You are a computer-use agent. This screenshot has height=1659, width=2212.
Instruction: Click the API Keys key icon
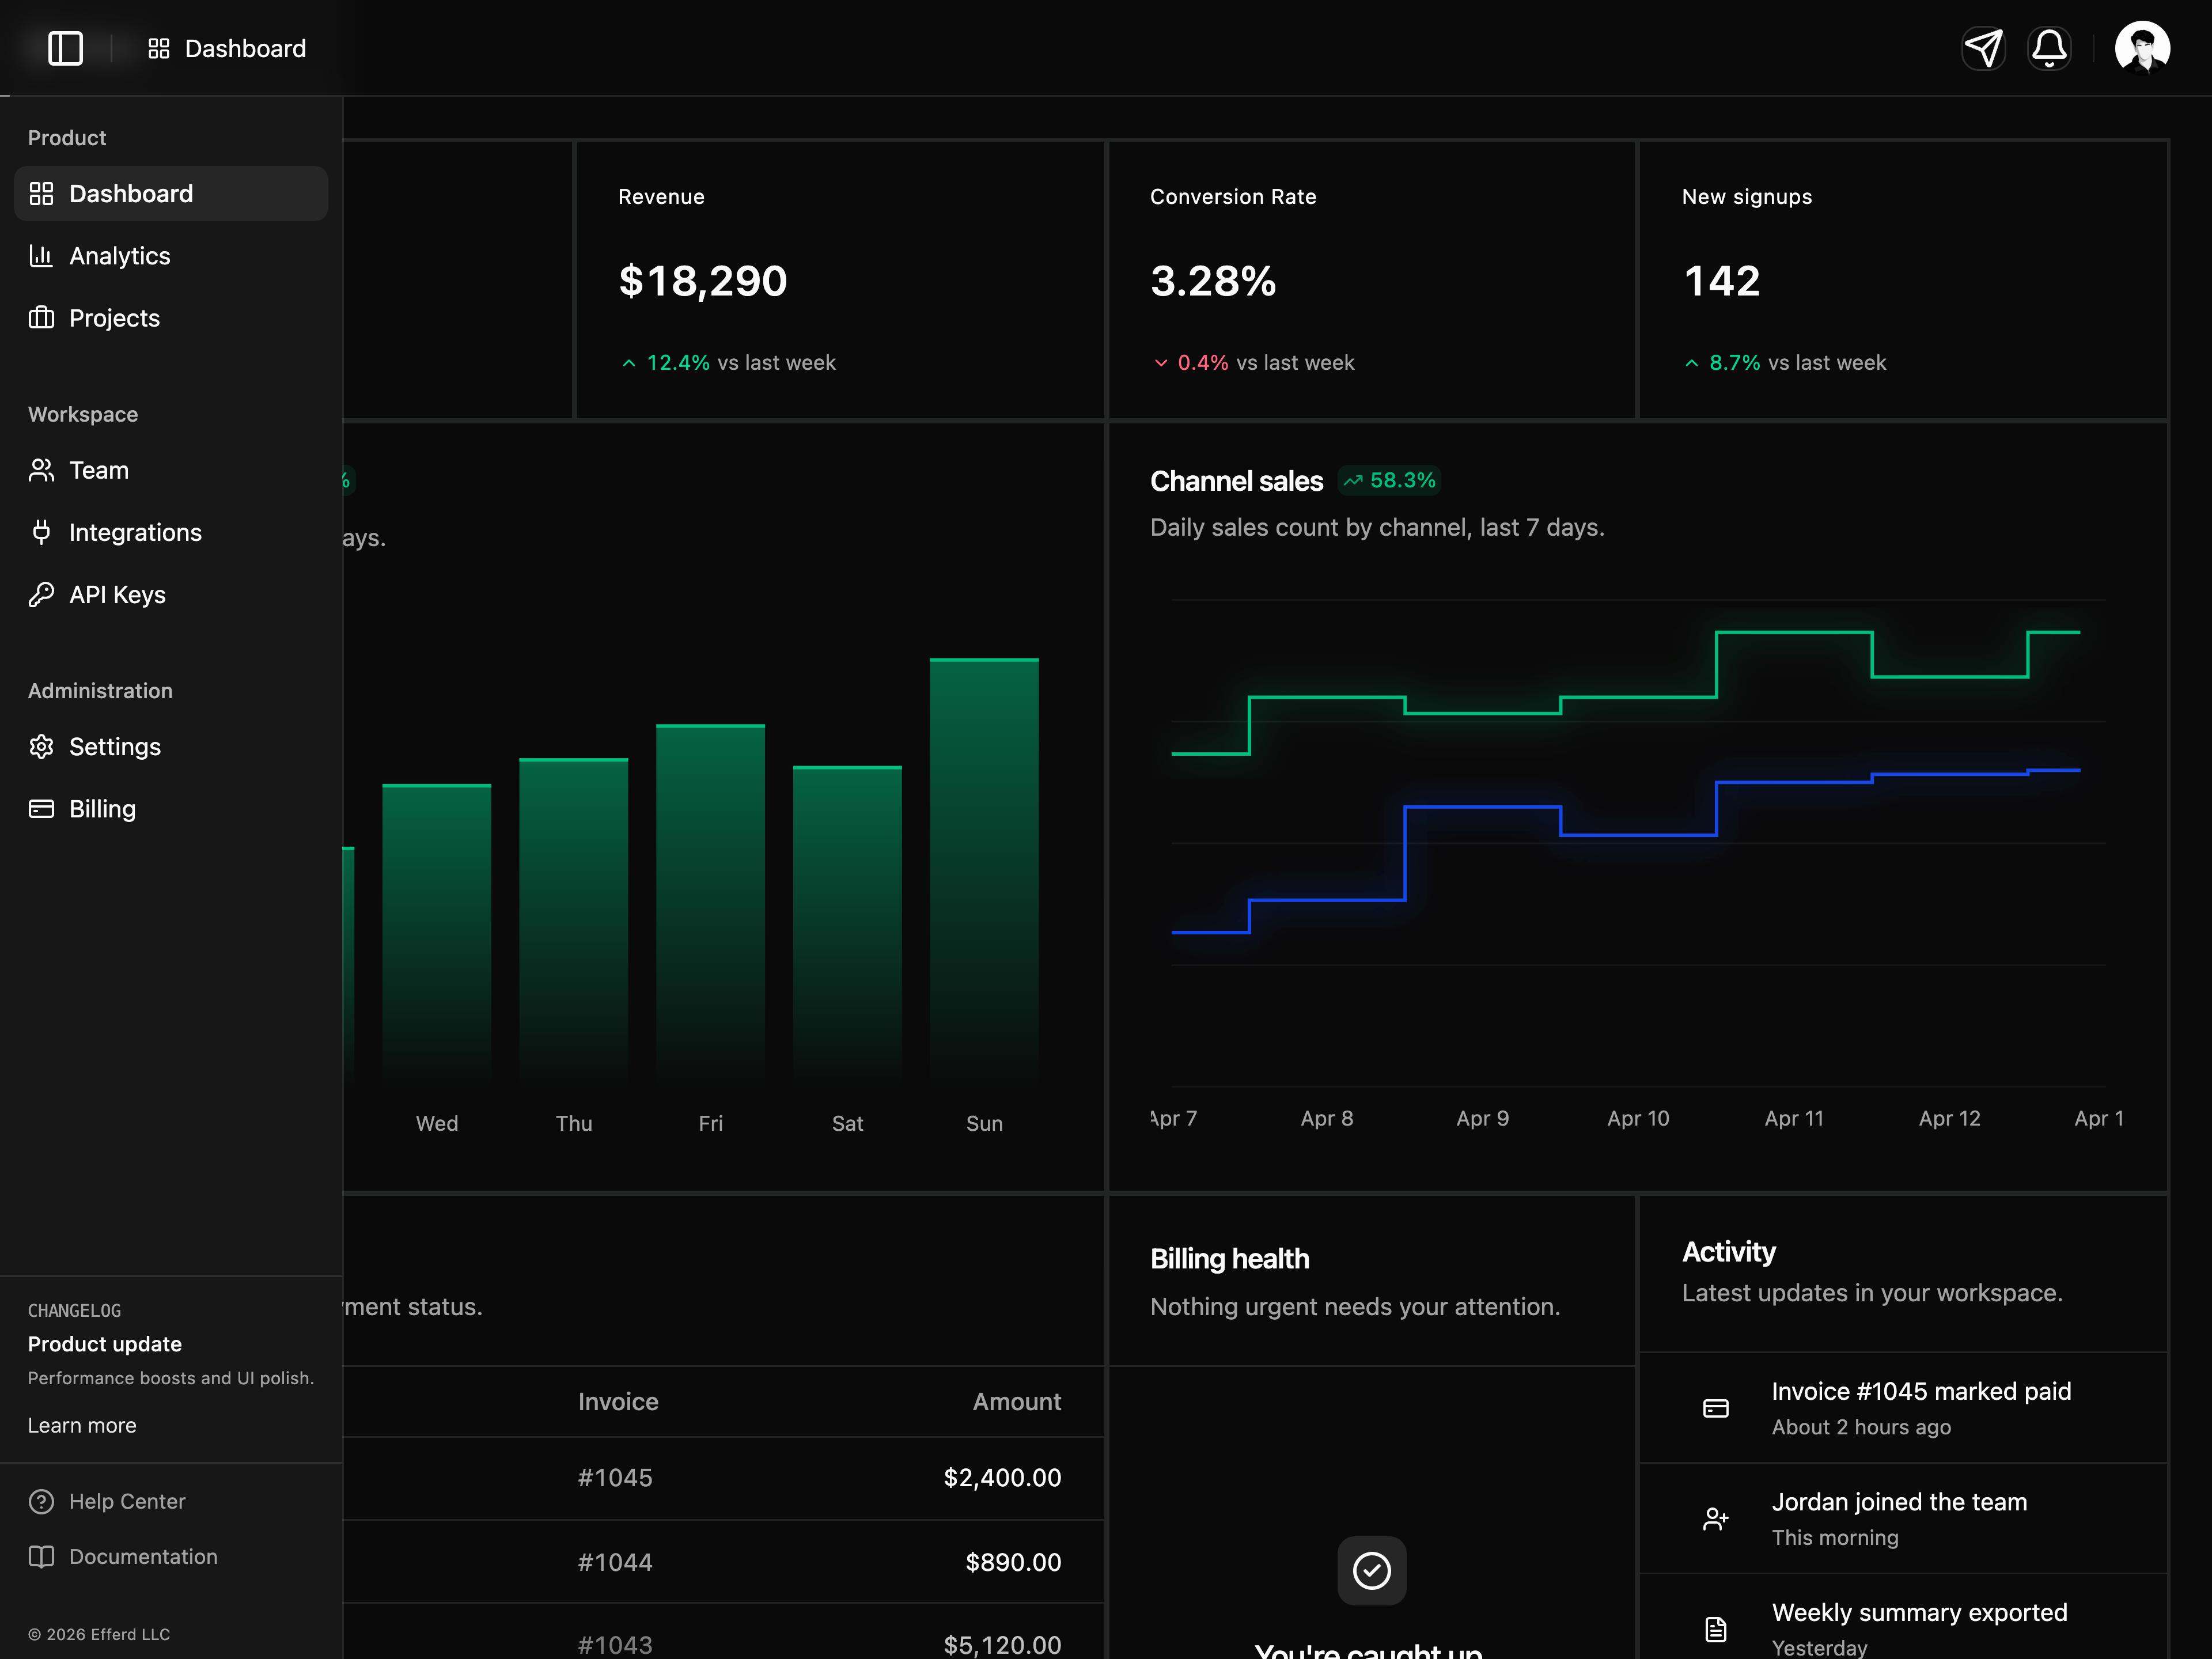point(41,594)
